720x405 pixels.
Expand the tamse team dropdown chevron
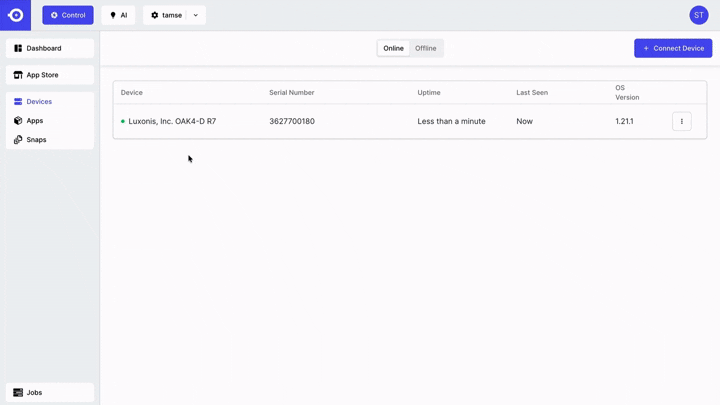pos(196,15)
